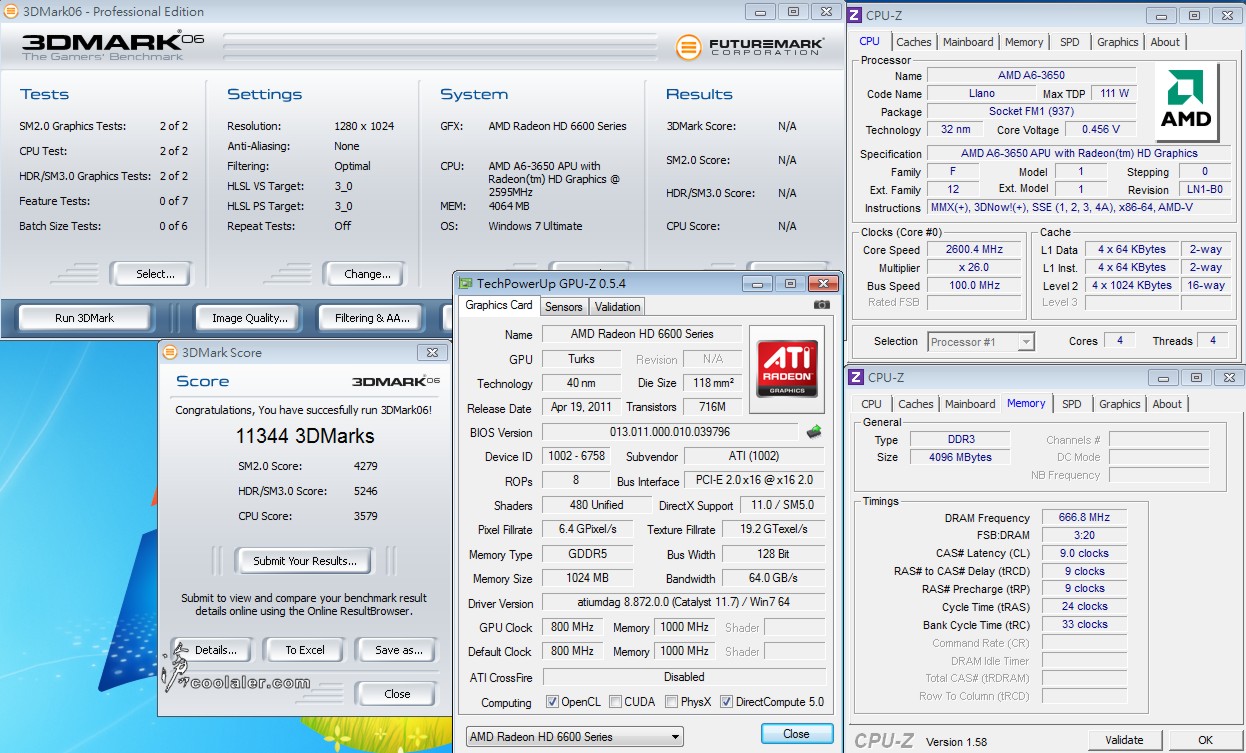Viewport: 1246px width, 753px height.
Task: Toggle the CUDA checkbox
Action: click(x=615, y=702)
